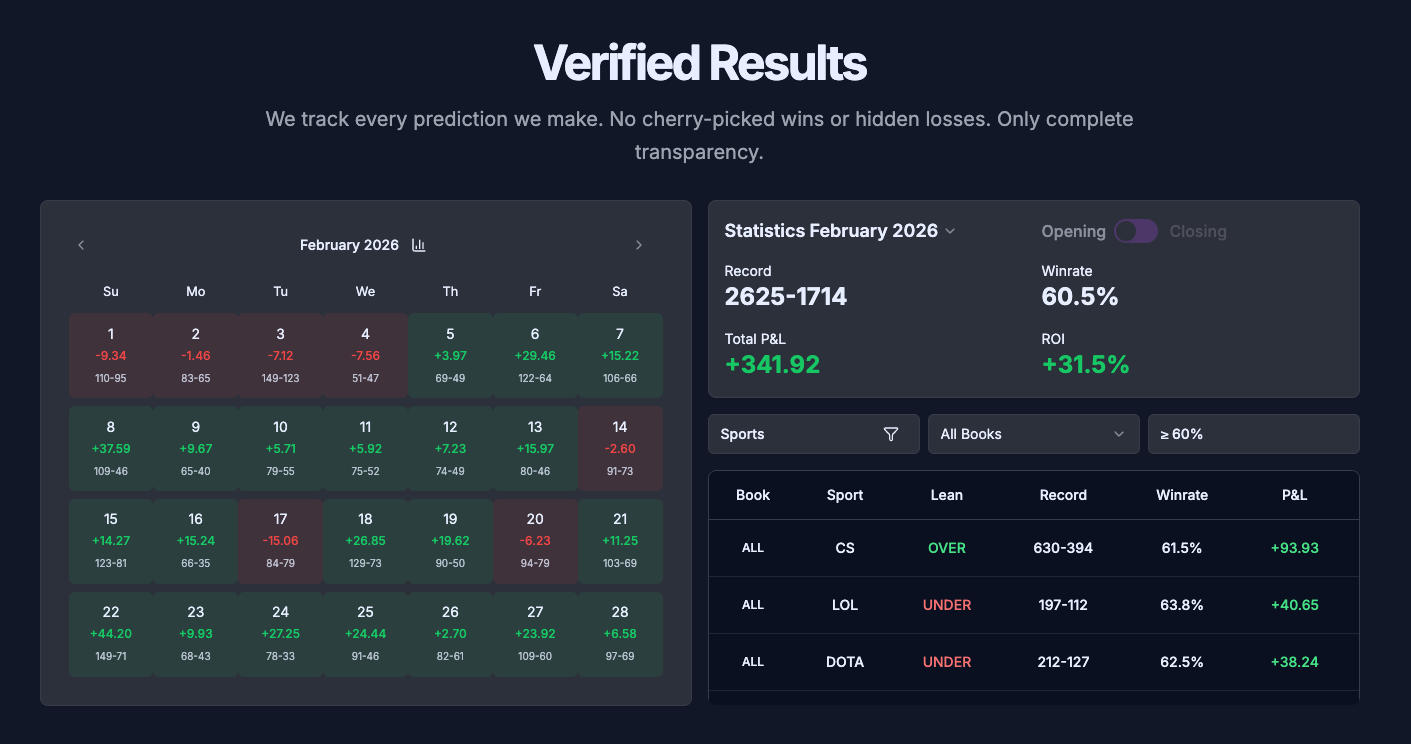Click the Total P&L value +341.92
Image resolution: width=1411 pixels, height=744 pixels.
(x=773, y=364)
